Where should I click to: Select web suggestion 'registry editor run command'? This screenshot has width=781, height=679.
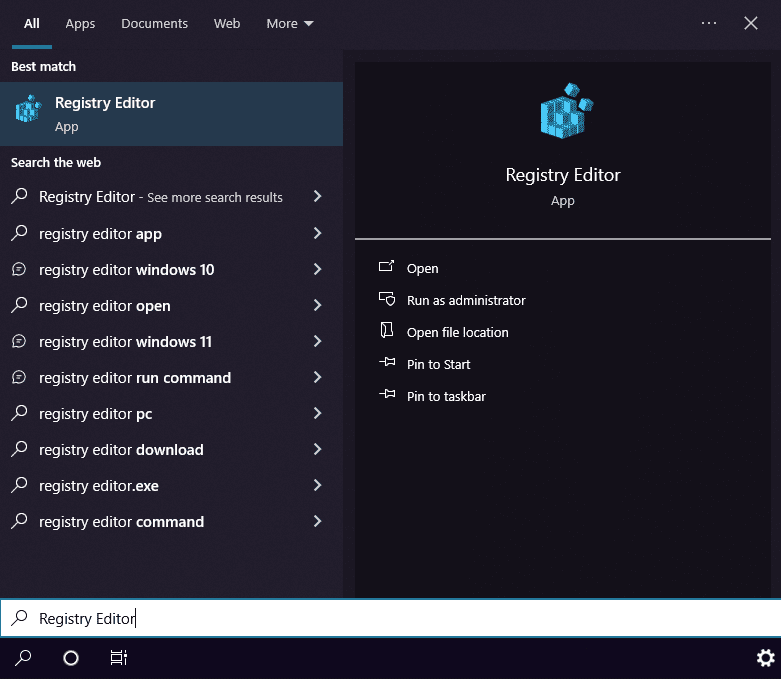(171, 378)
